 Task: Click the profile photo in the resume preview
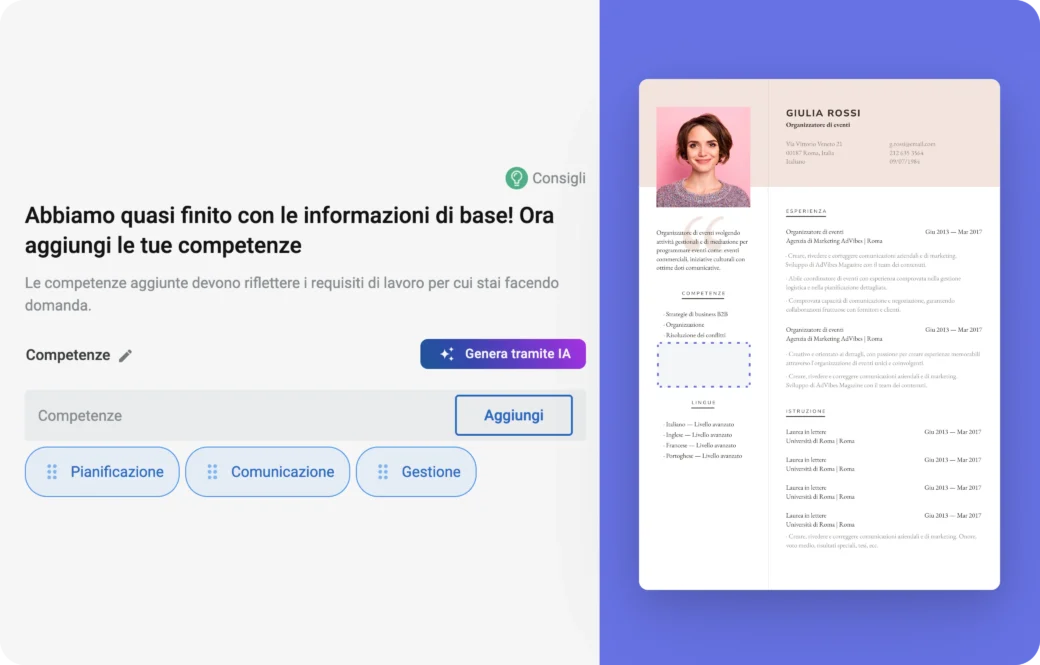pyautogui.click(x=703, y=157)
